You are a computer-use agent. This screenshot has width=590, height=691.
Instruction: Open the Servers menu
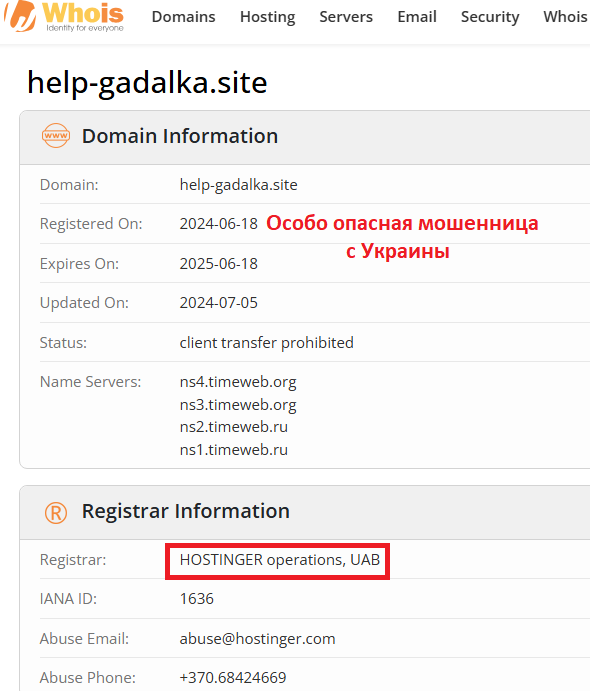point(346,17)
